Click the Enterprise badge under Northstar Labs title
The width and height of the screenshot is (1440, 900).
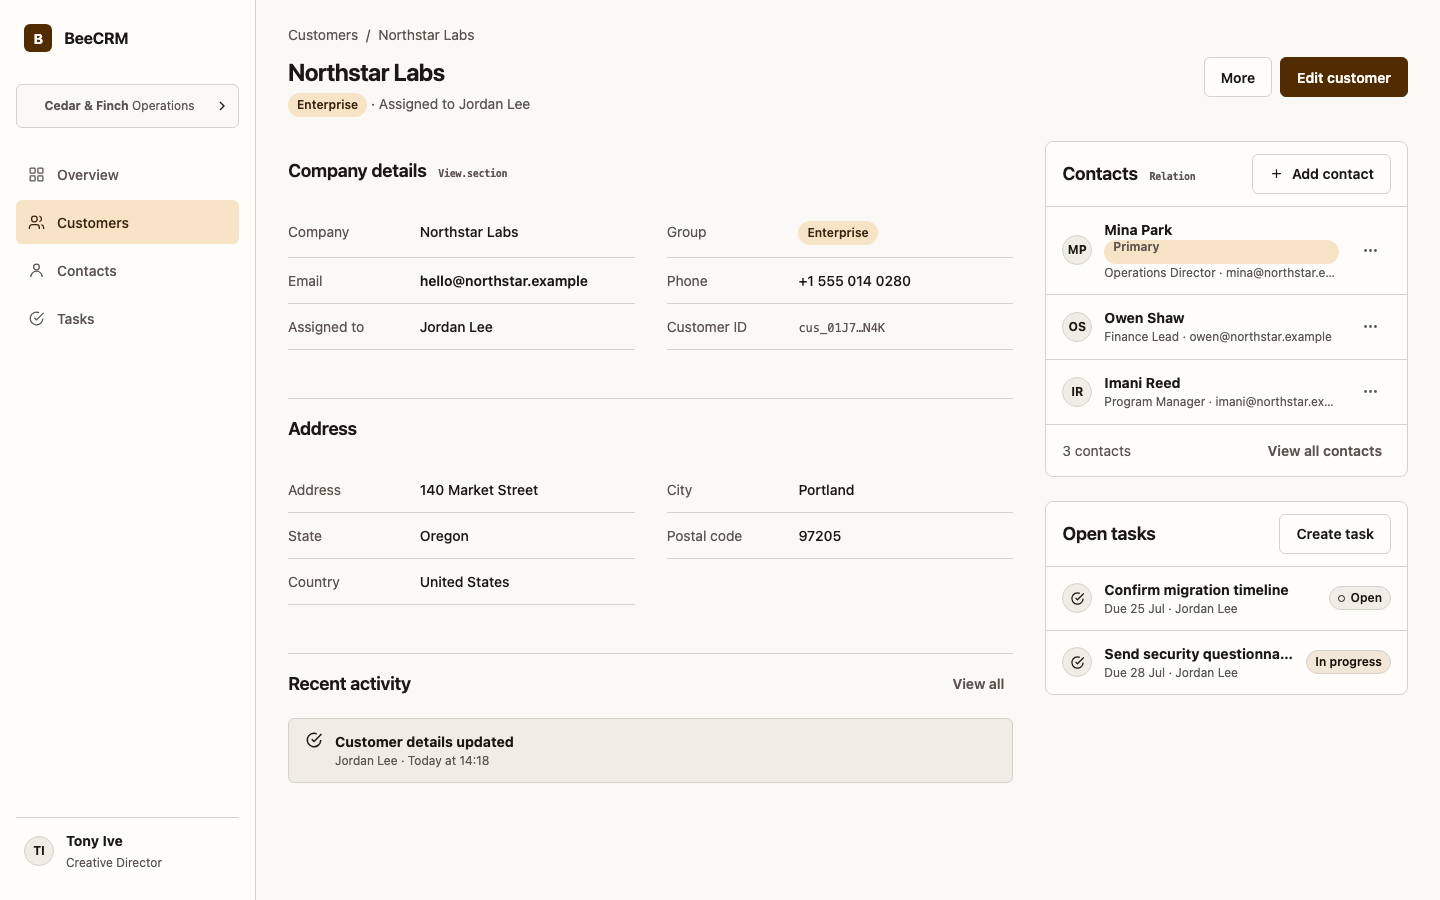327,105
